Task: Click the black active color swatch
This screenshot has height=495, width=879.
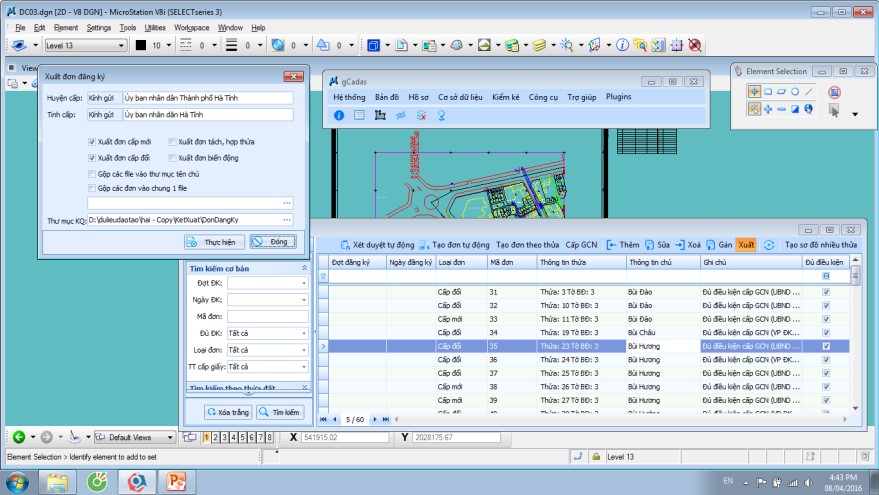Action: 141,45
